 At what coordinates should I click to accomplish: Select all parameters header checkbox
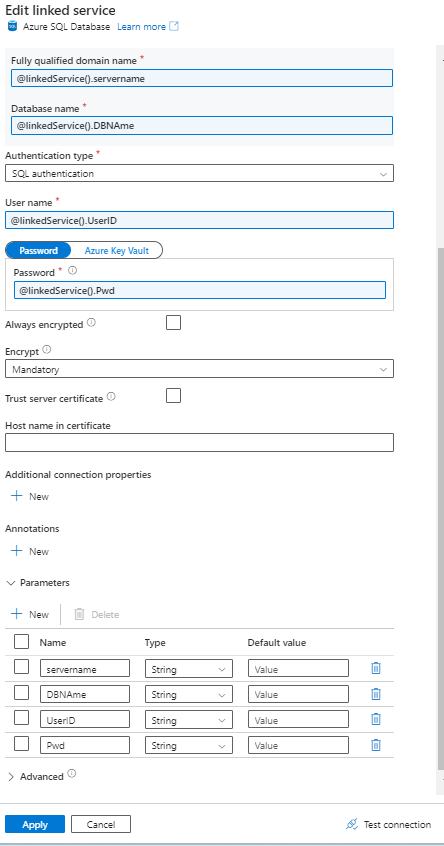point(22,642)
